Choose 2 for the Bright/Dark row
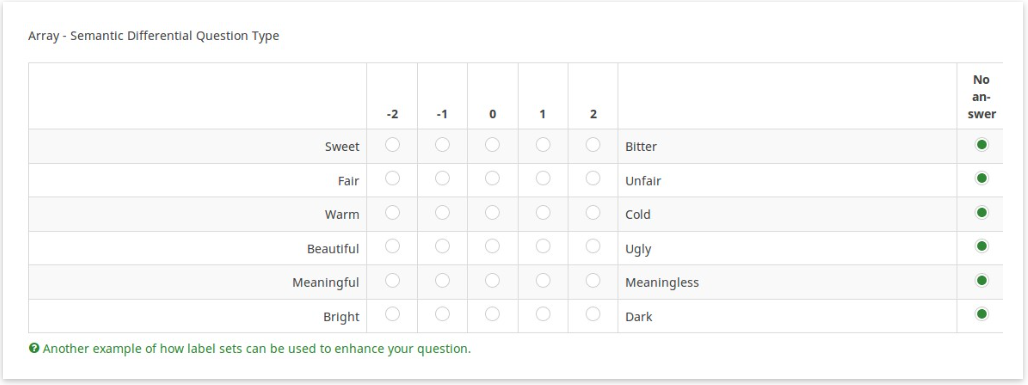Screen dimensions: 1028x385 tap(593, 314)
